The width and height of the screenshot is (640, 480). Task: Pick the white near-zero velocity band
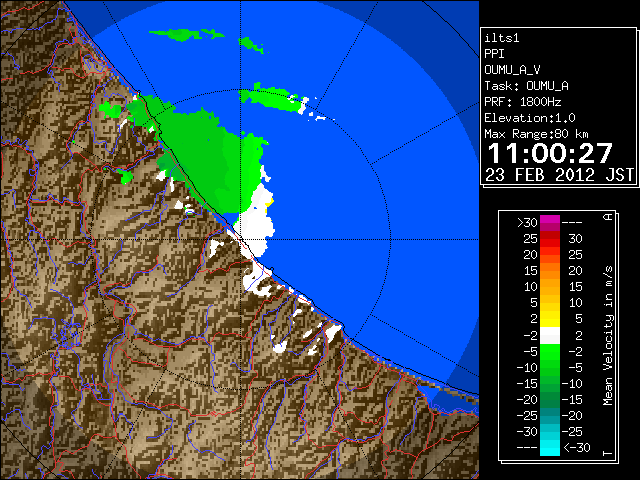click(550, 336)
